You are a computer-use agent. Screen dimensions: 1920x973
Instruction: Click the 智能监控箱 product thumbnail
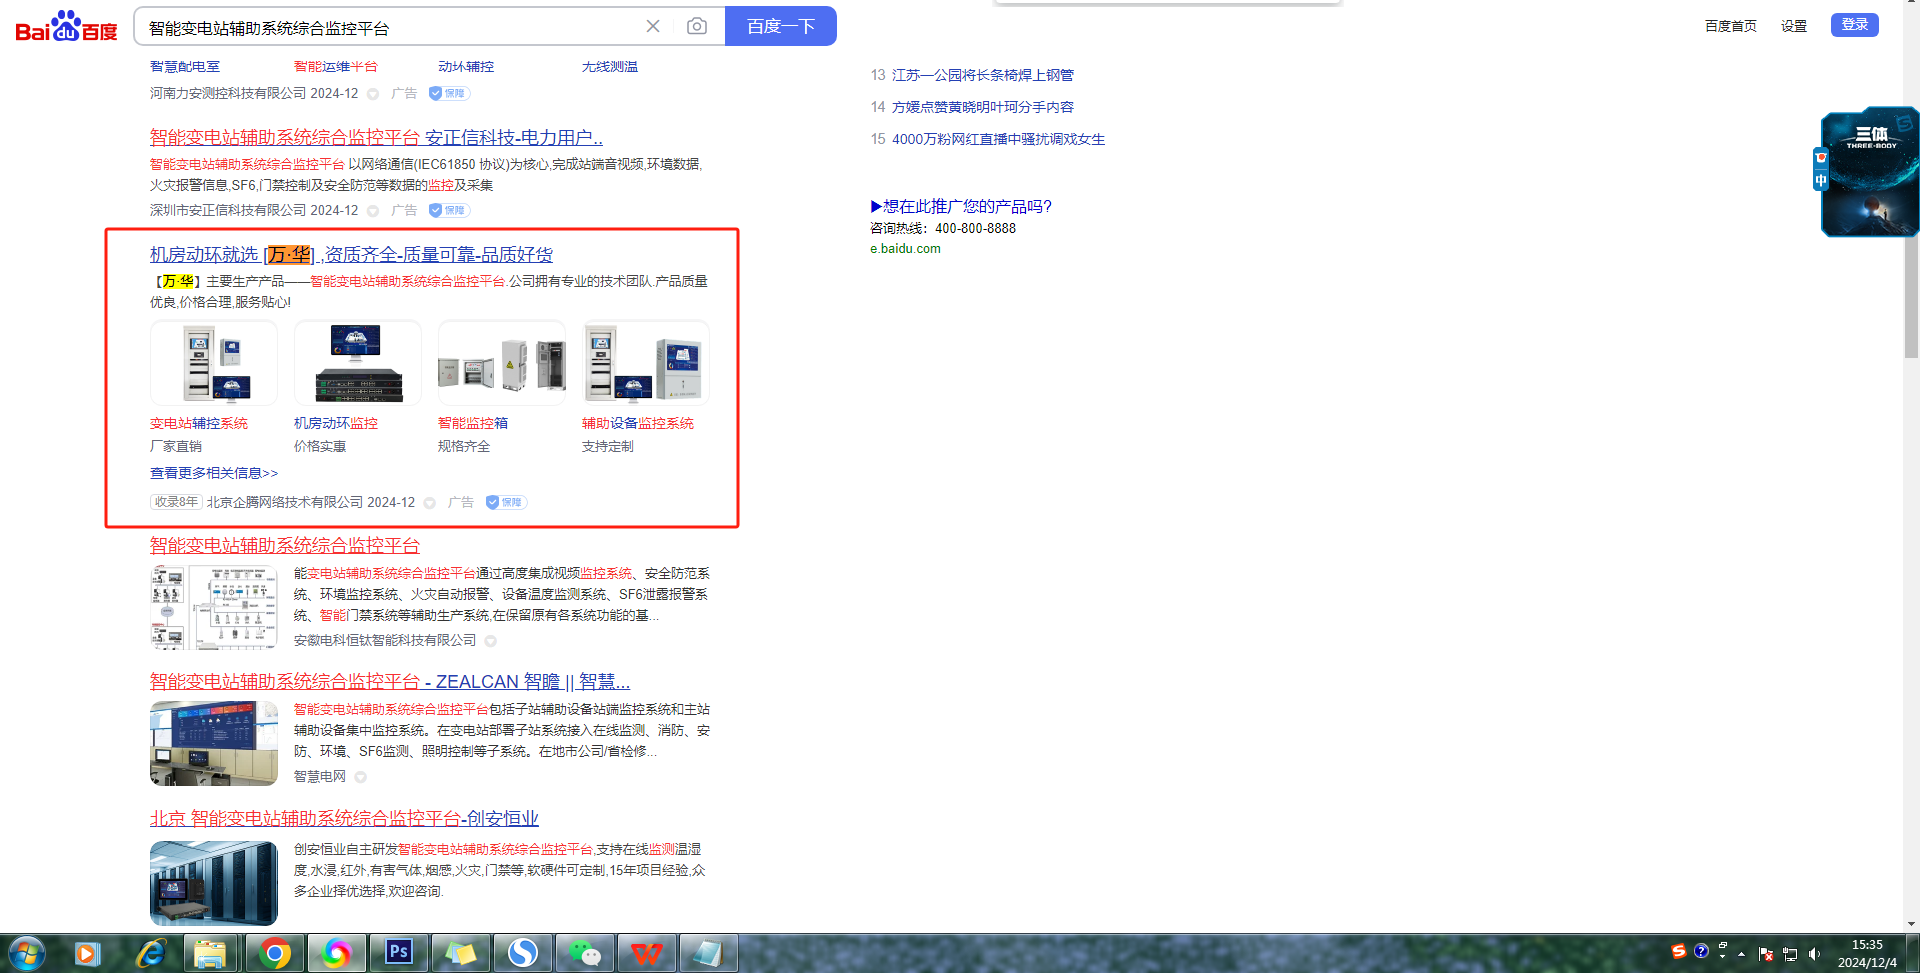502,363
